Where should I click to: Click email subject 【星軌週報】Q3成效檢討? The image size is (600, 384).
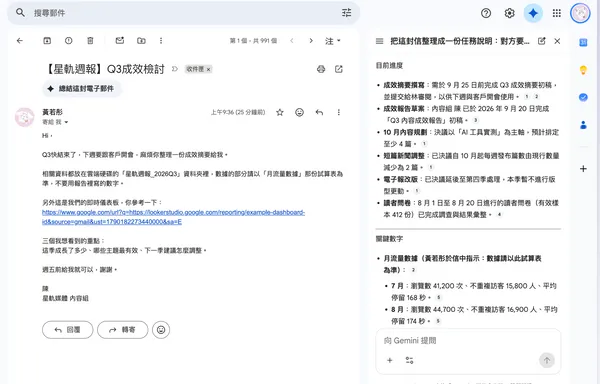tap(105, 69)
